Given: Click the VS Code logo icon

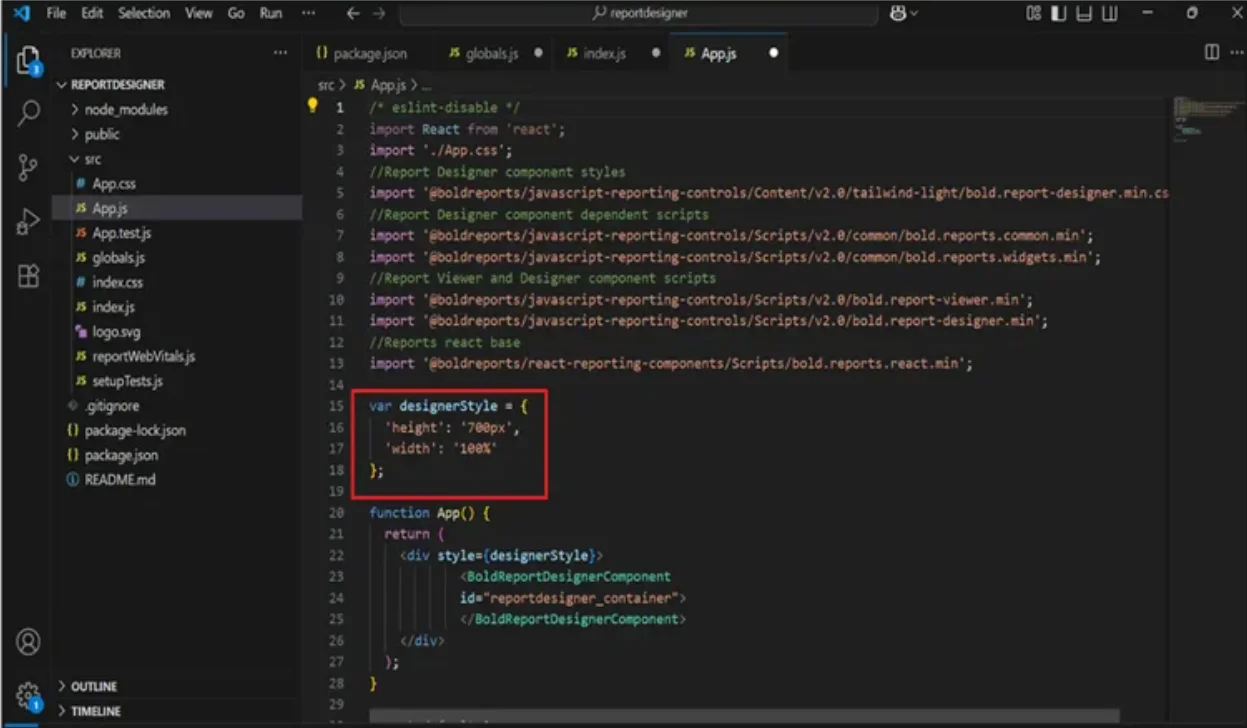Looking at the screenshot, I should click(21, 14).
